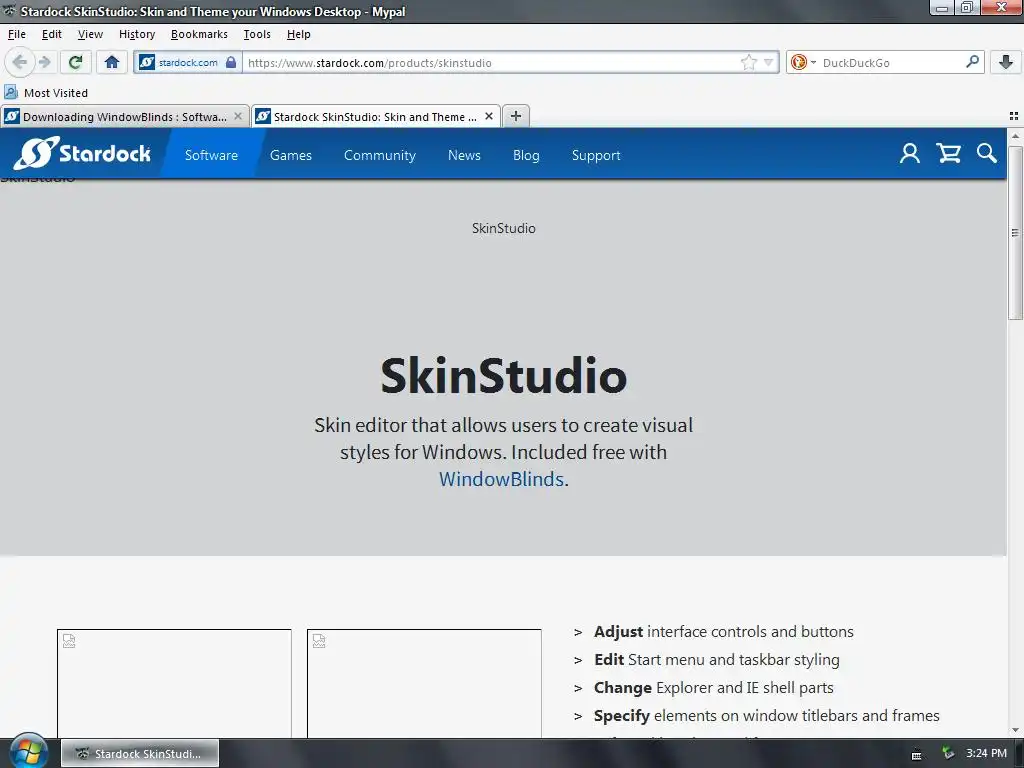Open the DuckDuckGo search engine selector
Viewport: 1024px width, 768px height.
[803, 63]
